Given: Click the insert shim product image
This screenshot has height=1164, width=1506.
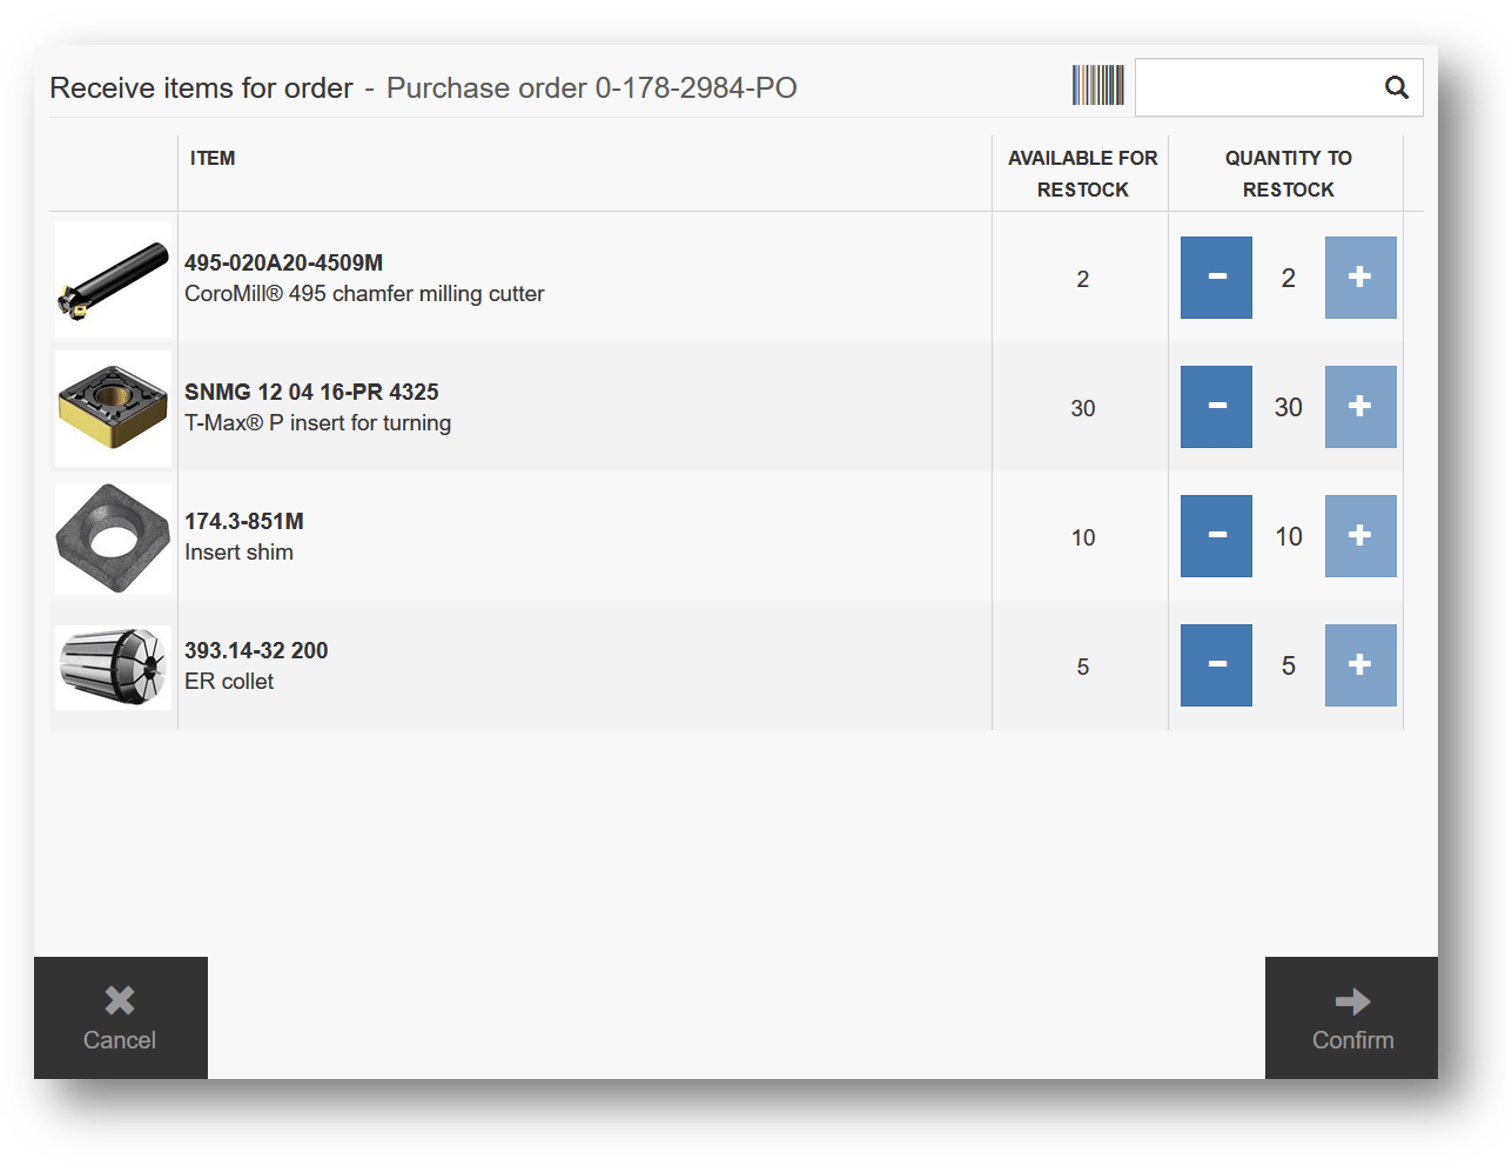Looking at the screenshot, I should pyautogui.click(x=113, y=538).
